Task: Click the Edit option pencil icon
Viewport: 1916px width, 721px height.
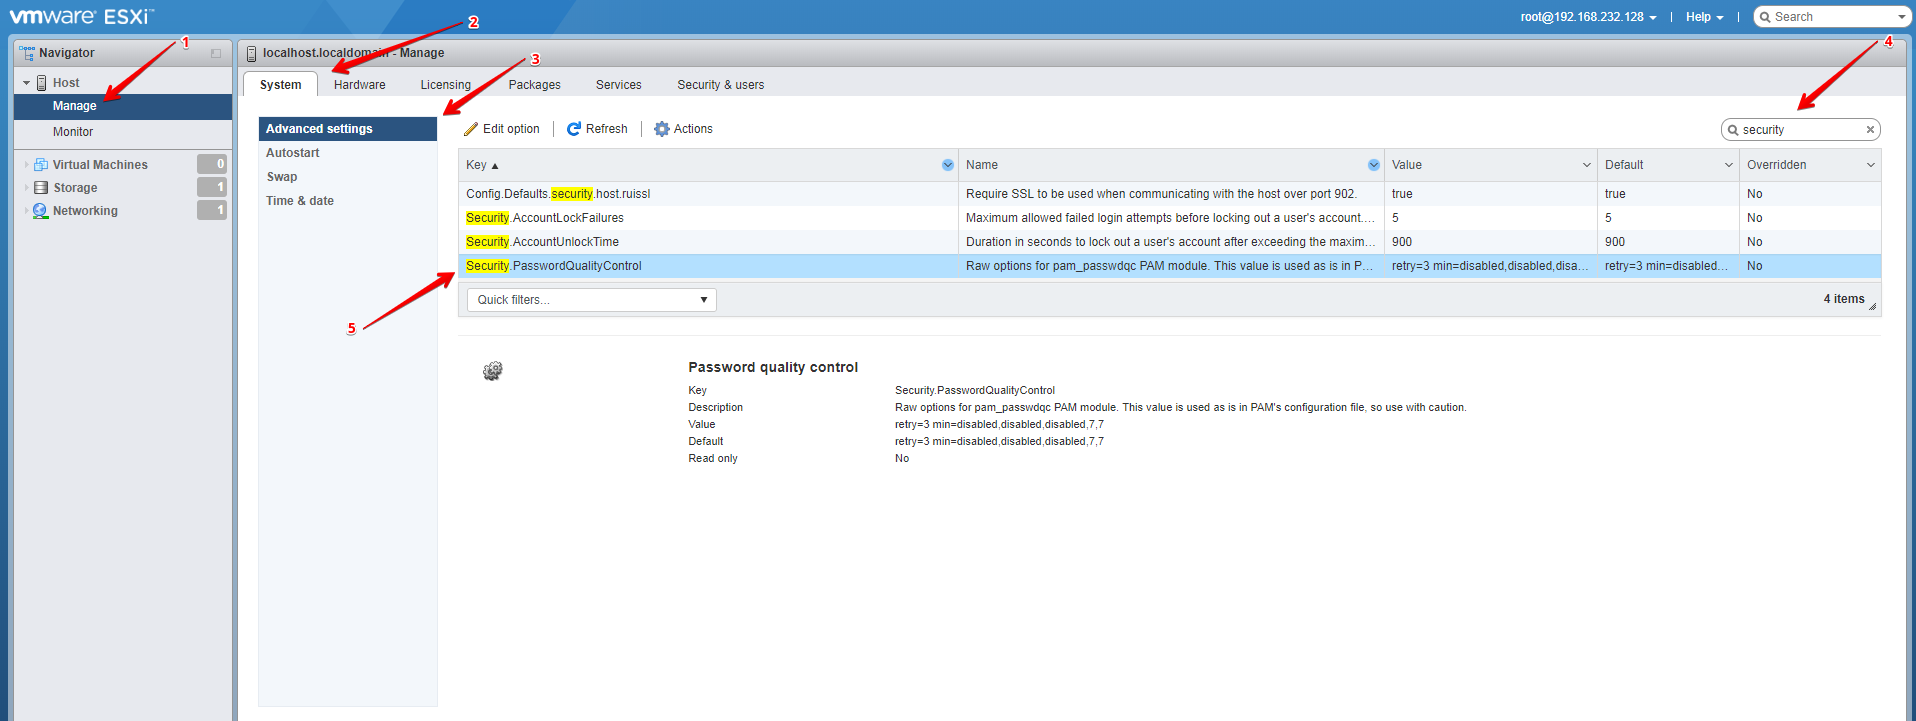Action: (471, 129)
